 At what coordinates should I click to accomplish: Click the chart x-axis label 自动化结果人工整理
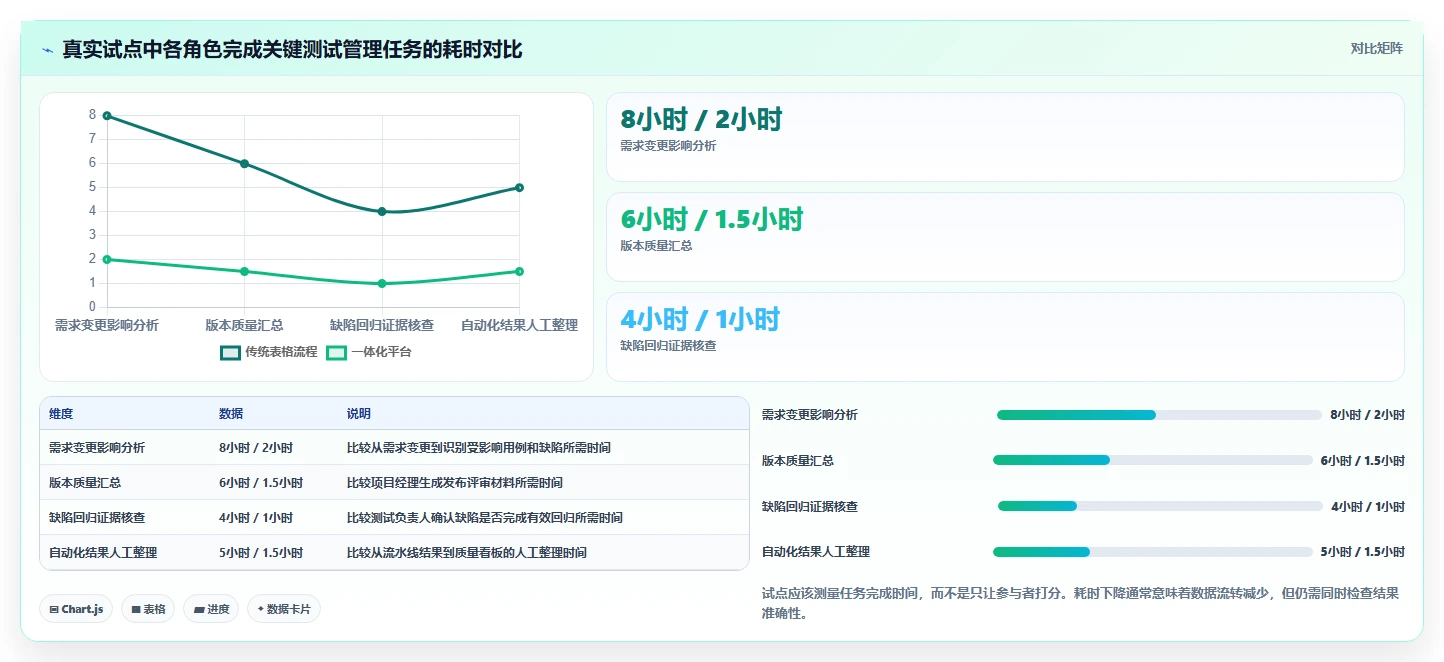coord(519,326)
